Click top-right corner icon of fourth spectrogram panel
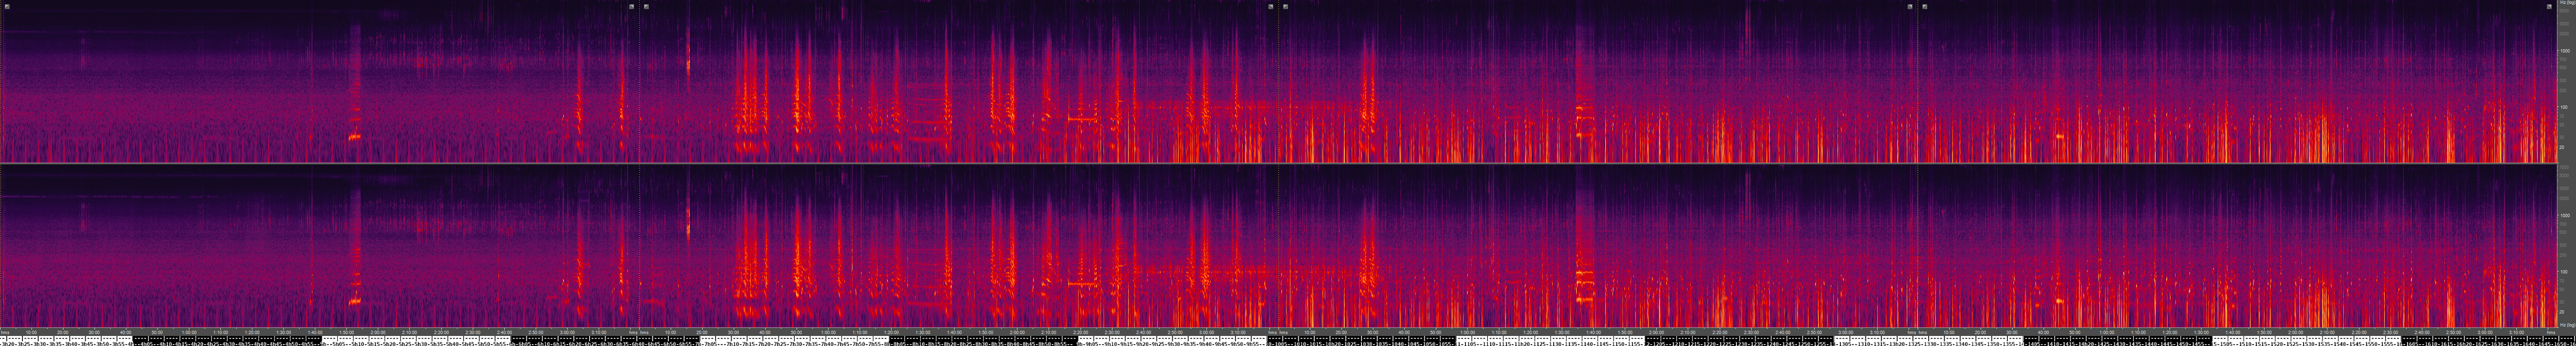Screen dimensions: 2576x346 tap(2549, 6)
